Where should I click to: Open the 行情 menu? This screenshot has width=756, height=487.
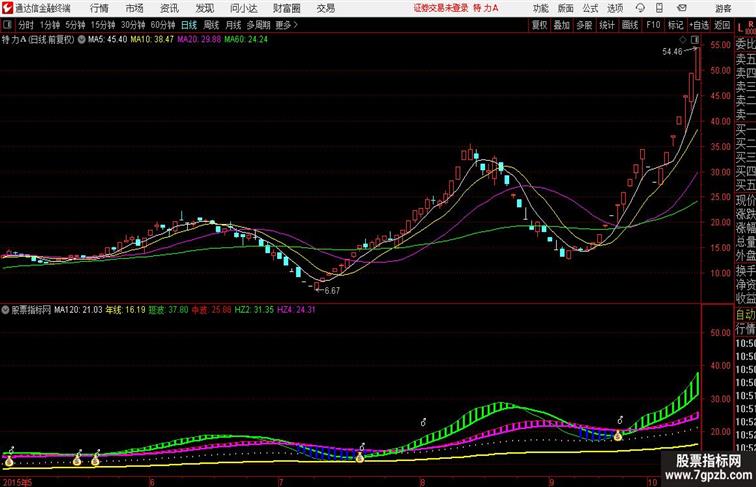(x=99, y=8)
